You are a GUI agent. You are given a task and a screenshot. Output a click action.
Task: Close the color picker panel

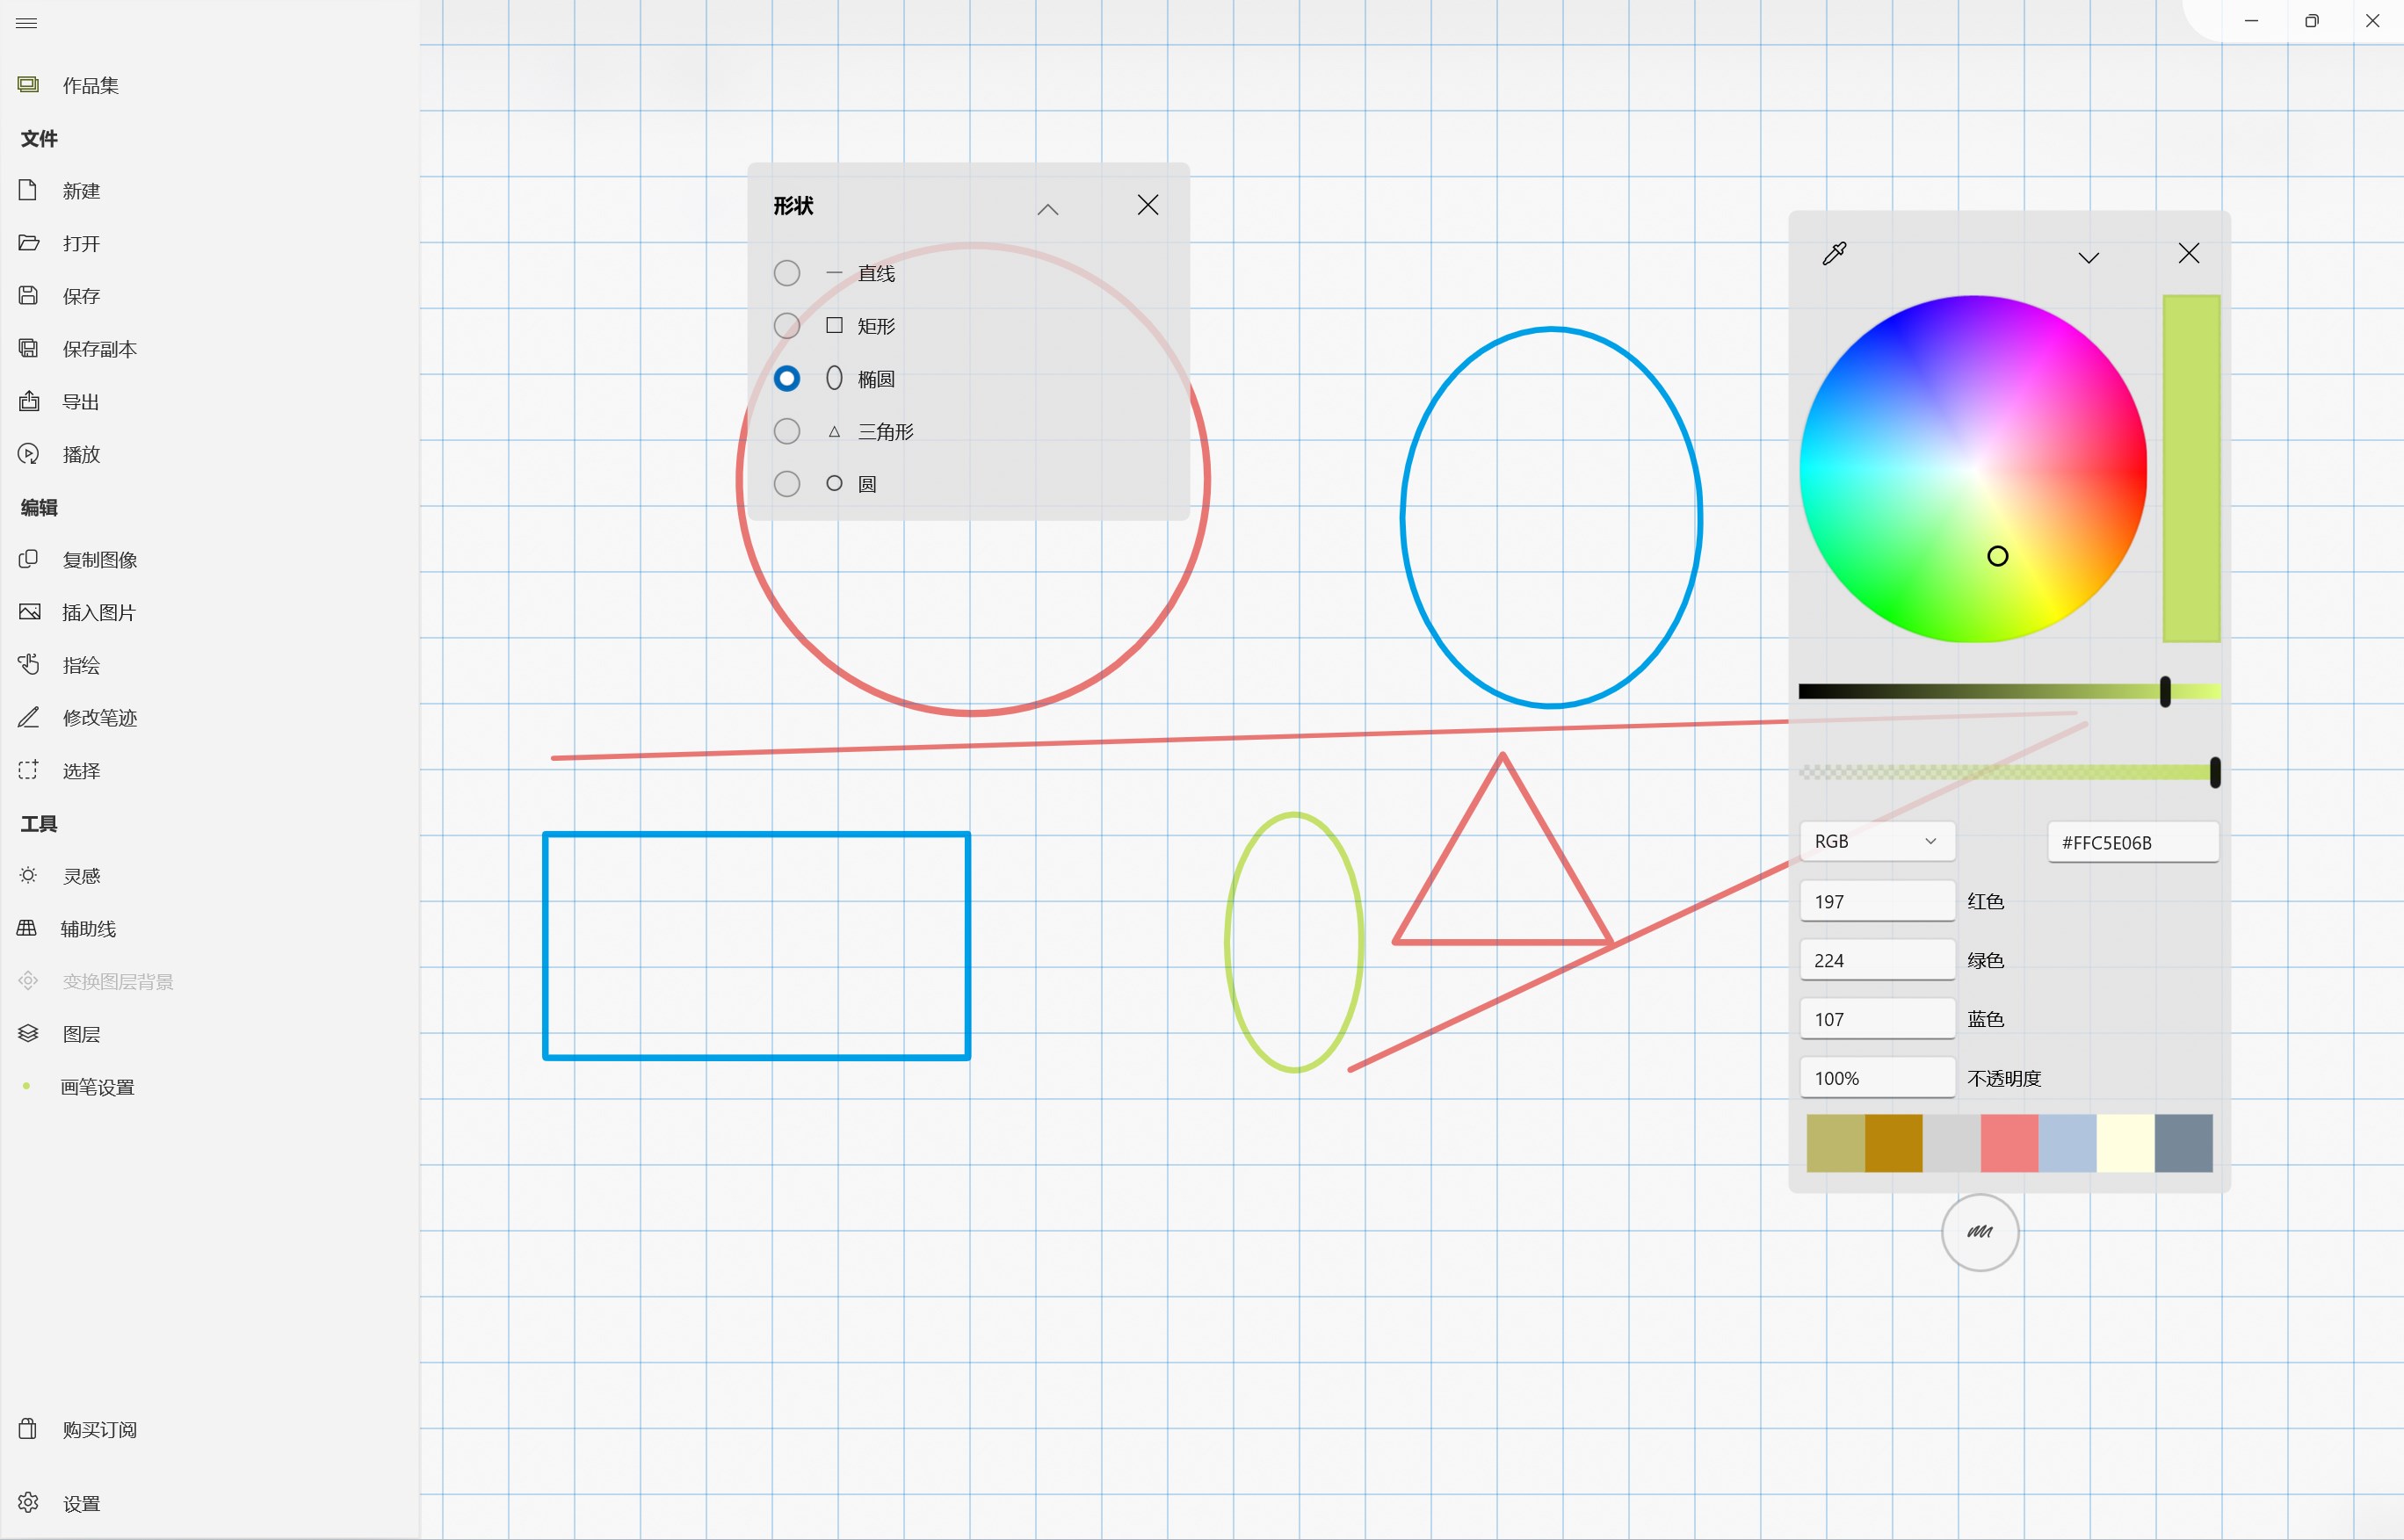[2189, 254]
